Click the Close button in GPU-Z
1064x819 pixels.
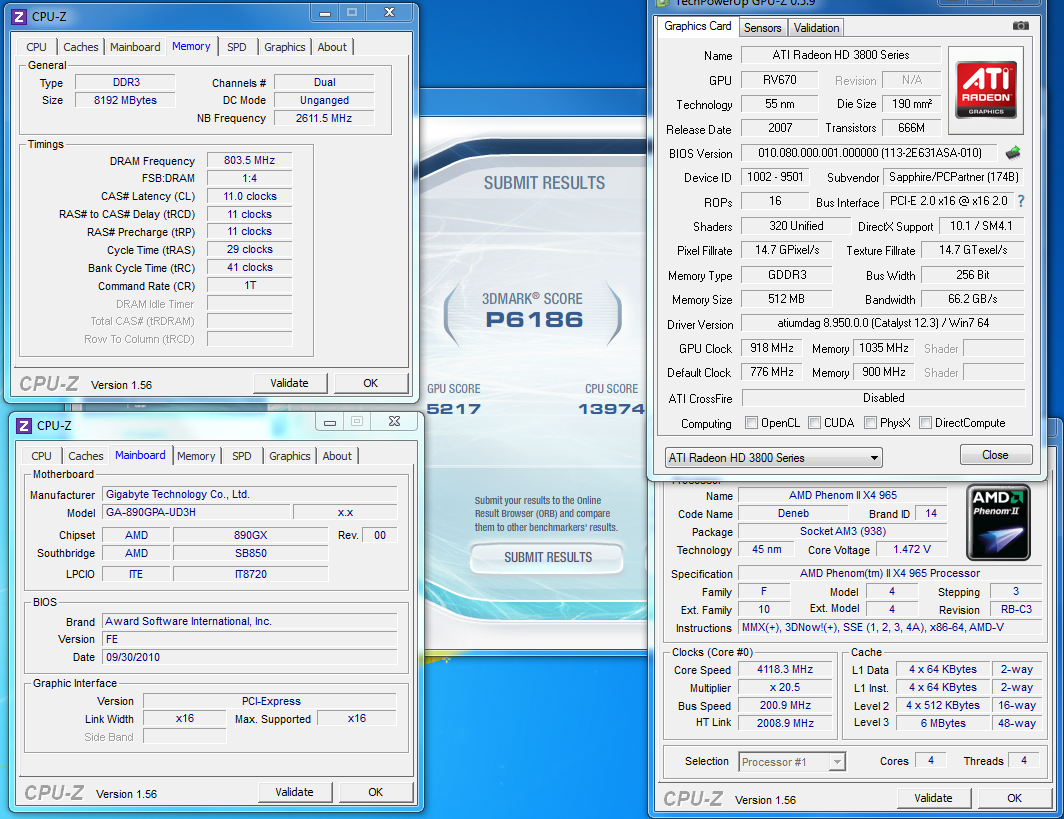pyautogui.click(x=995, y=455)
